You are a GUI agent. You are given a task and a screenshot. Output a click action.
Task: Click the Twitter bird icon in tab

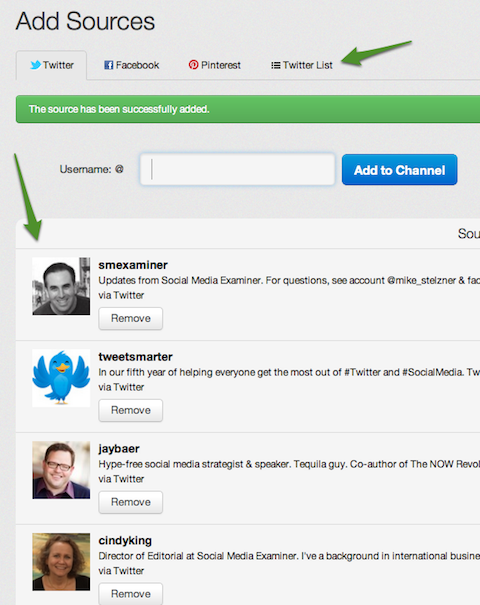[36, 65]
